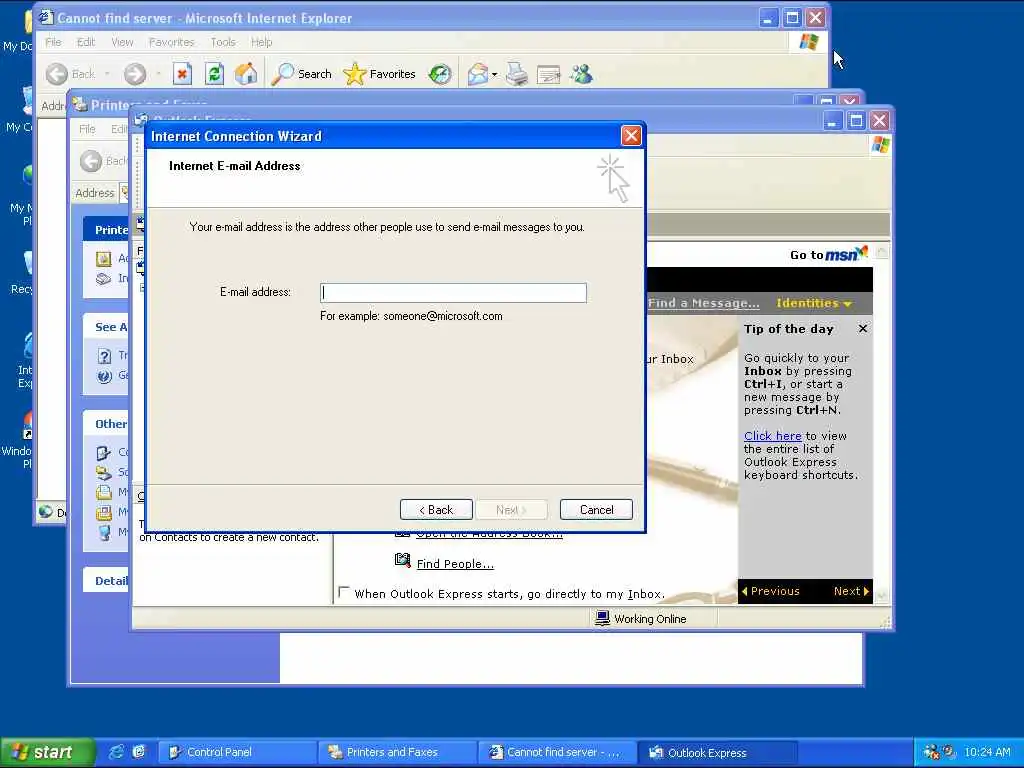Click the Find People link
This screenshot has height=768, width=1024.
455,564
